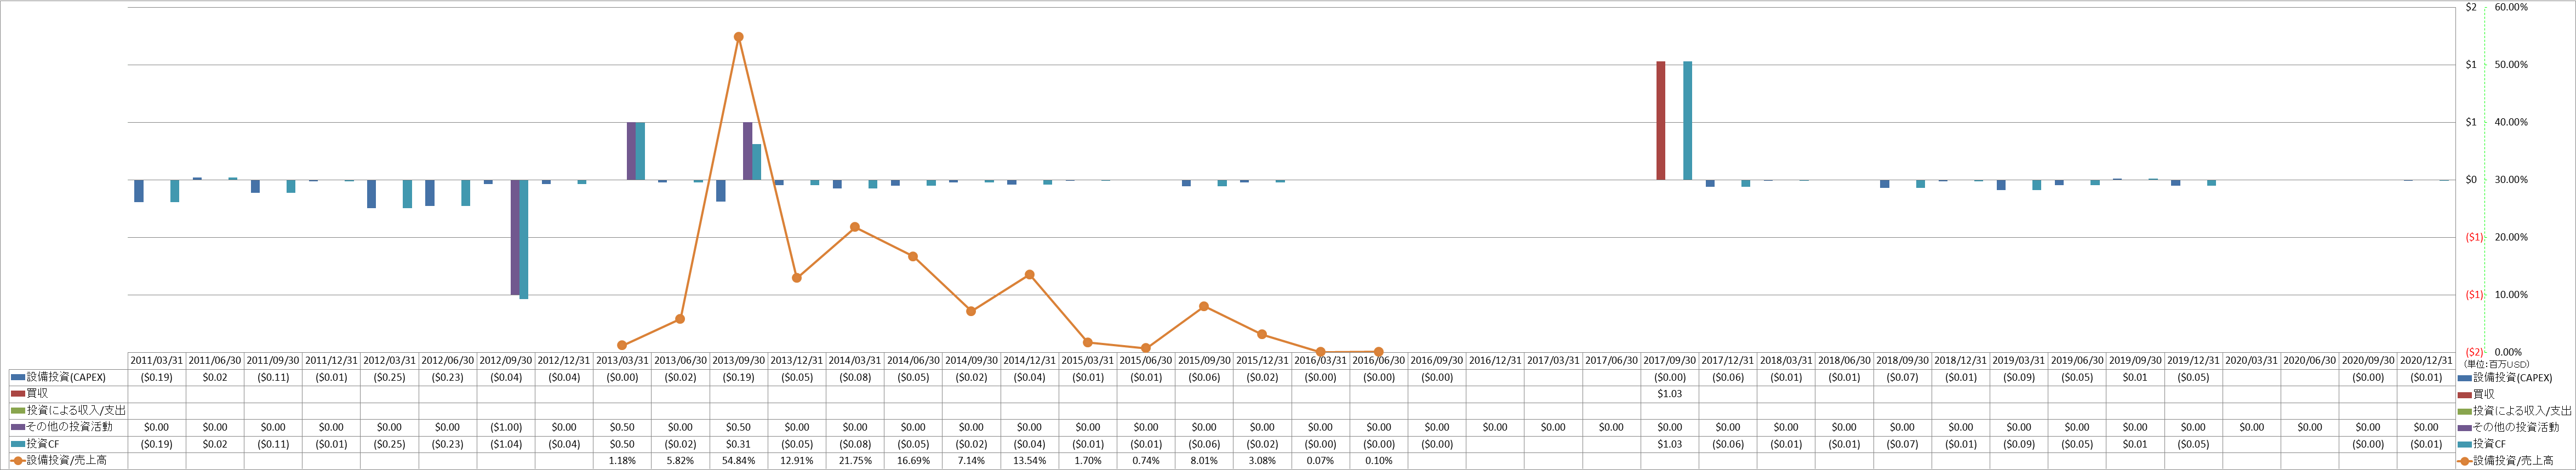The width and height of the screenshot is (2576, 470).
Task: Select 投資による収入/支出 in the right-side legend
Action: pyautogui.click(x=2522, y=411)
